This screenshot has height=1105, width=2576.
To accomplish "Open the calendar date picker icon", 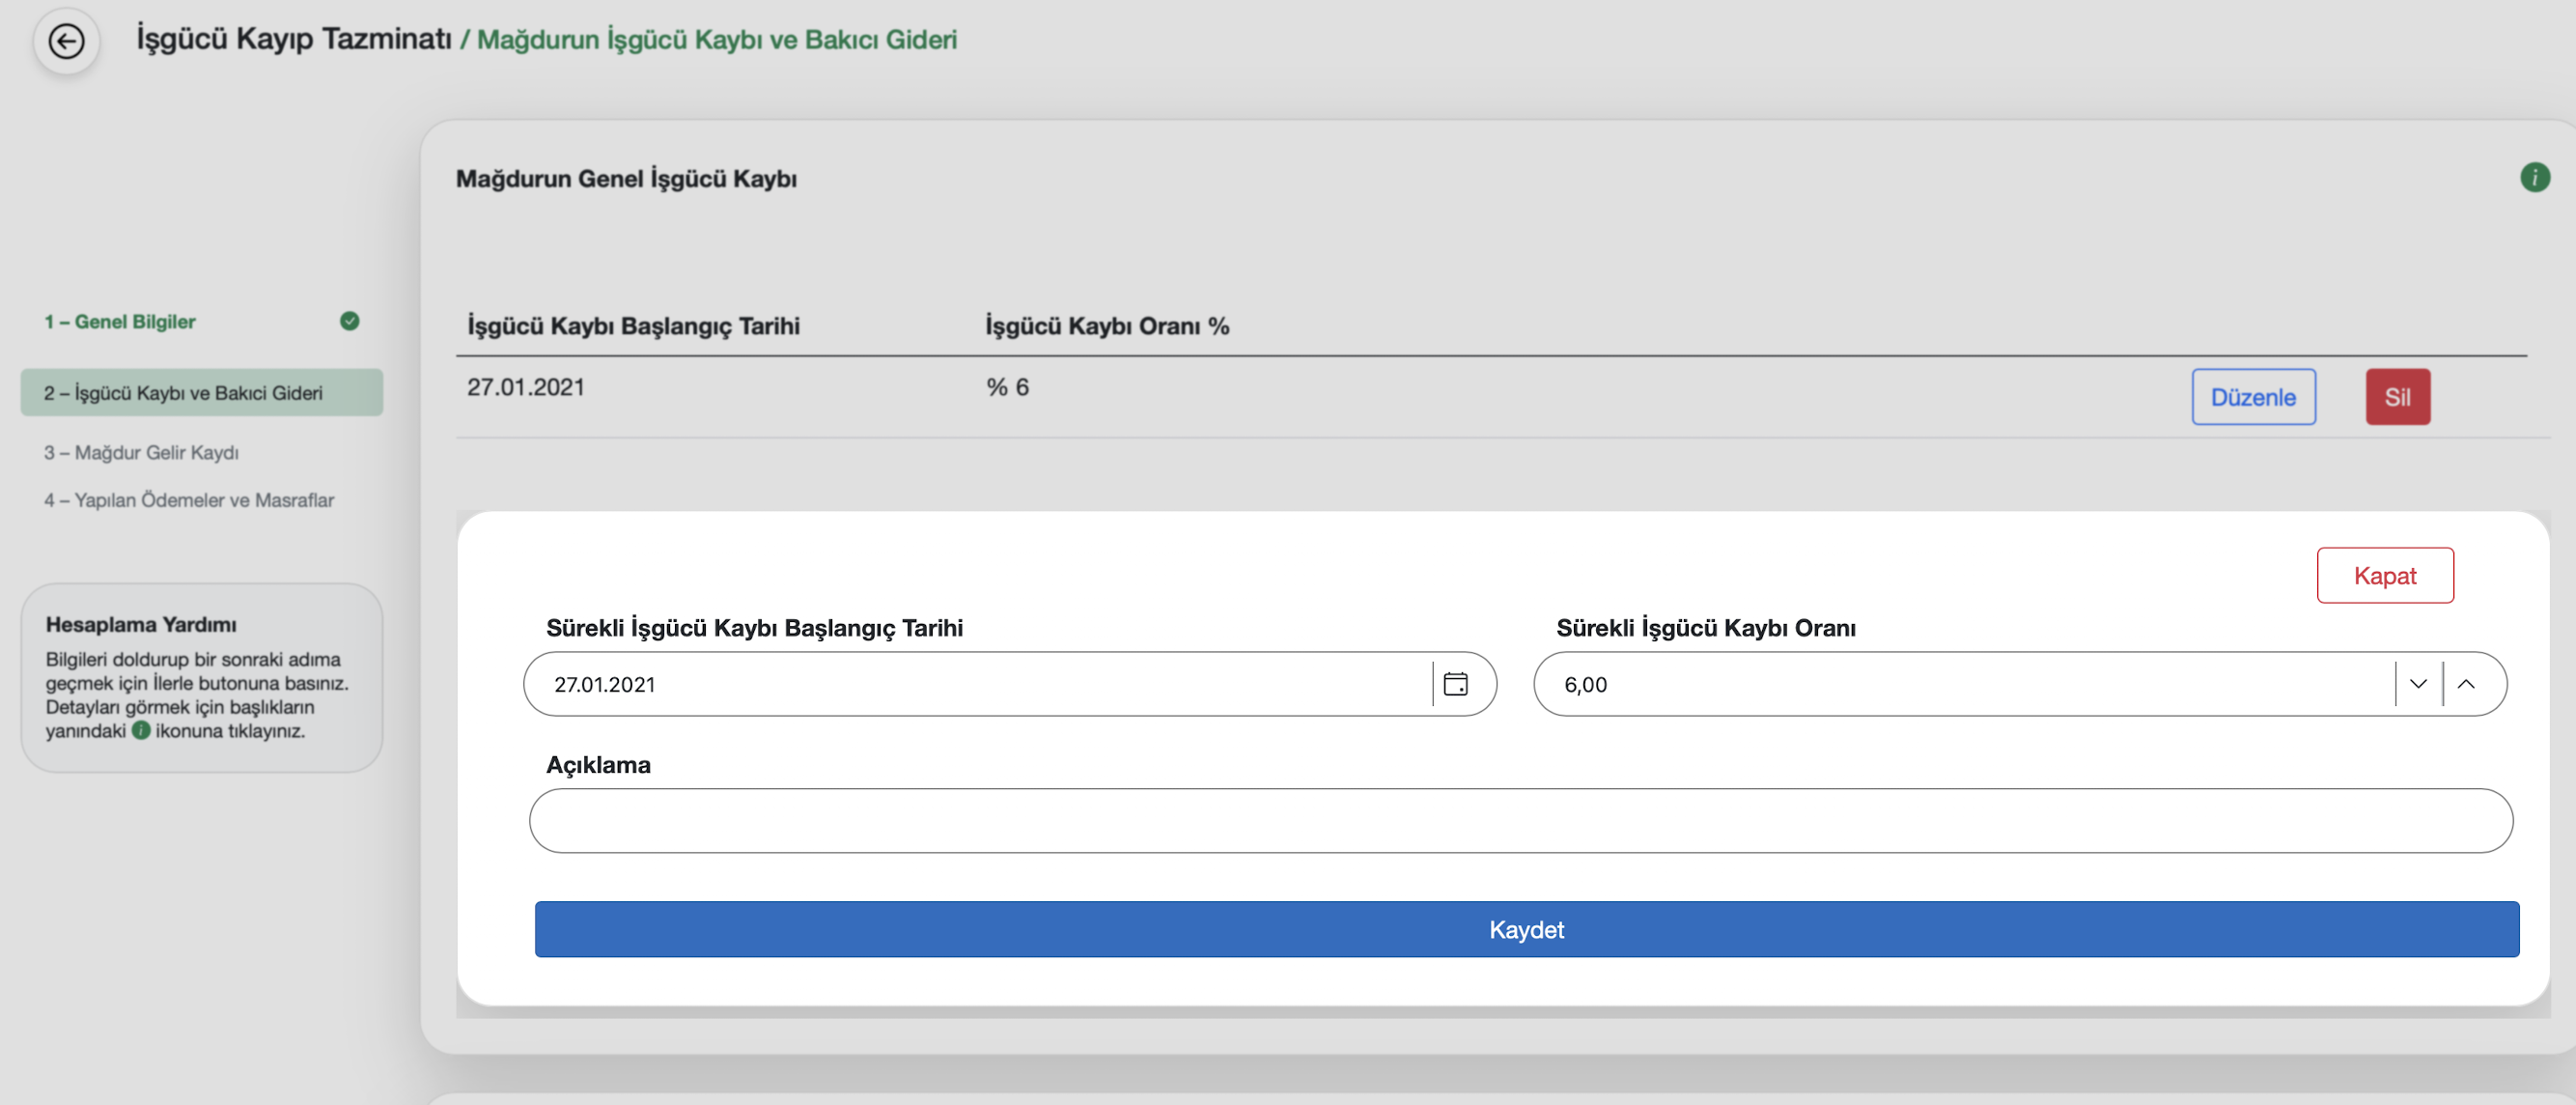I will pos(1455,684).
